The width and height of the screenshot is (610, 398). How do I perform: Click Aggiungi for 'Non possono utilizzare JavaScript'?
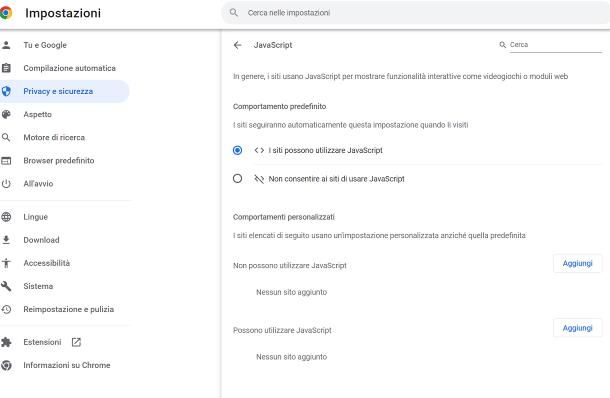(577, 263)
